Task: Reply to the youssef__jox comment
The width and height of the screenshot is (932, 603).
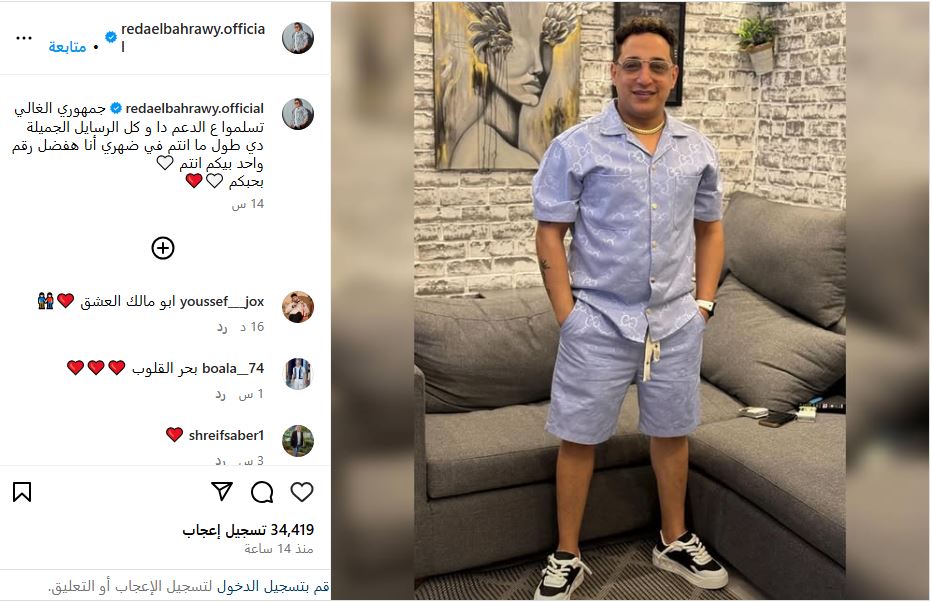Action: coord(222,327)
